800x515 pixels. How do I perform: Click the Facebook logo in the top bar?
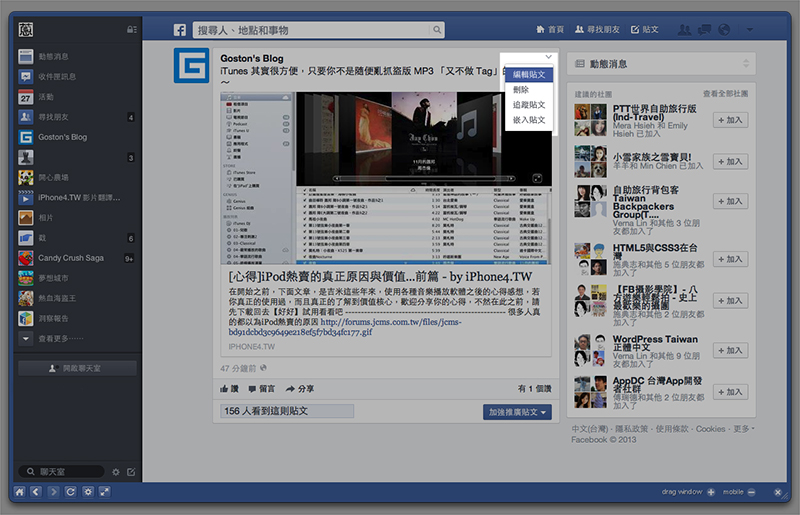[180, 30]
